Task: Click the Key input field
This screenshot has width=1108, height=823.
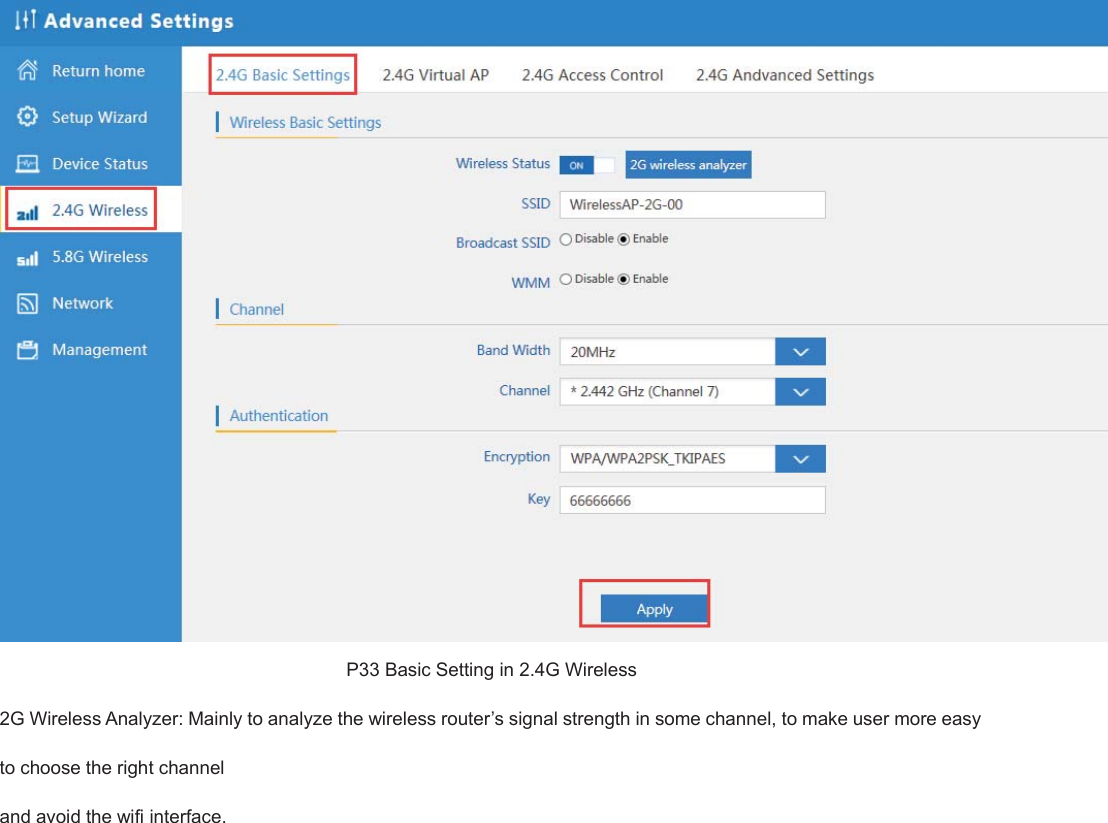Action: tap(692, 500)
